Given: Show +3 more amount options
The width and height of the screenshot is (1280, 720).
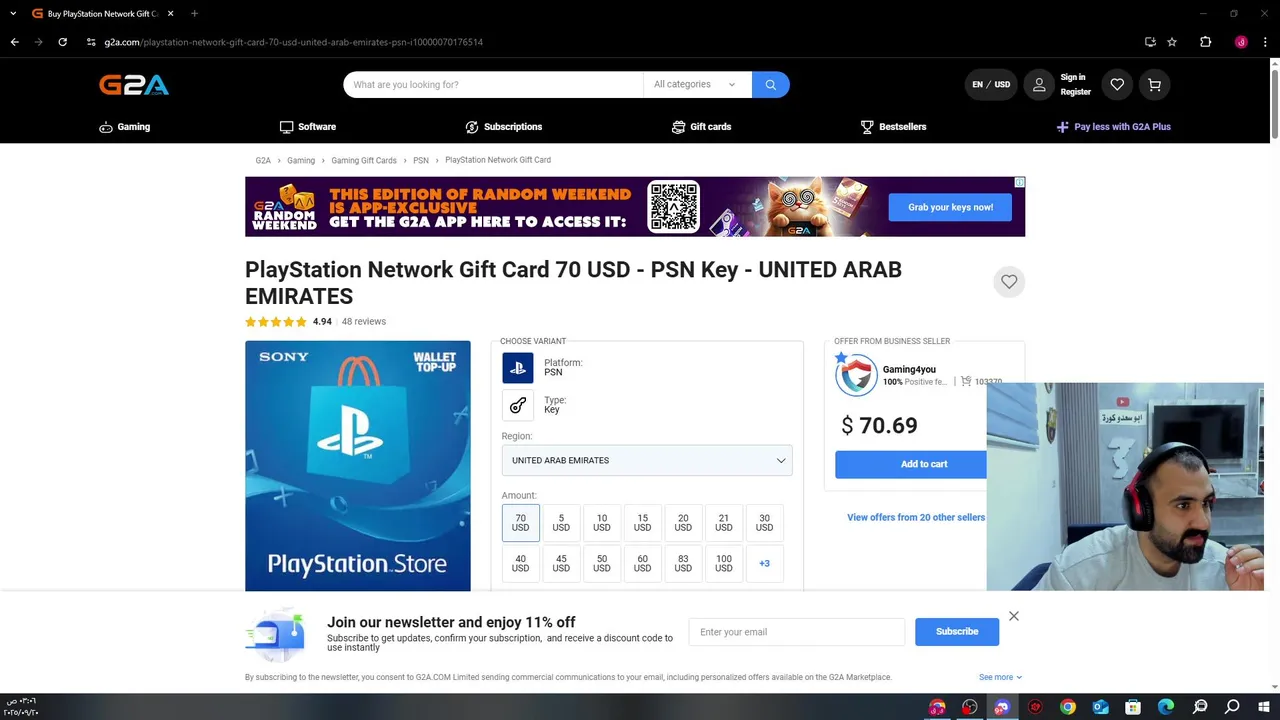Looking at the screenshot, I should pyautogui.click(x=764, y=563).
